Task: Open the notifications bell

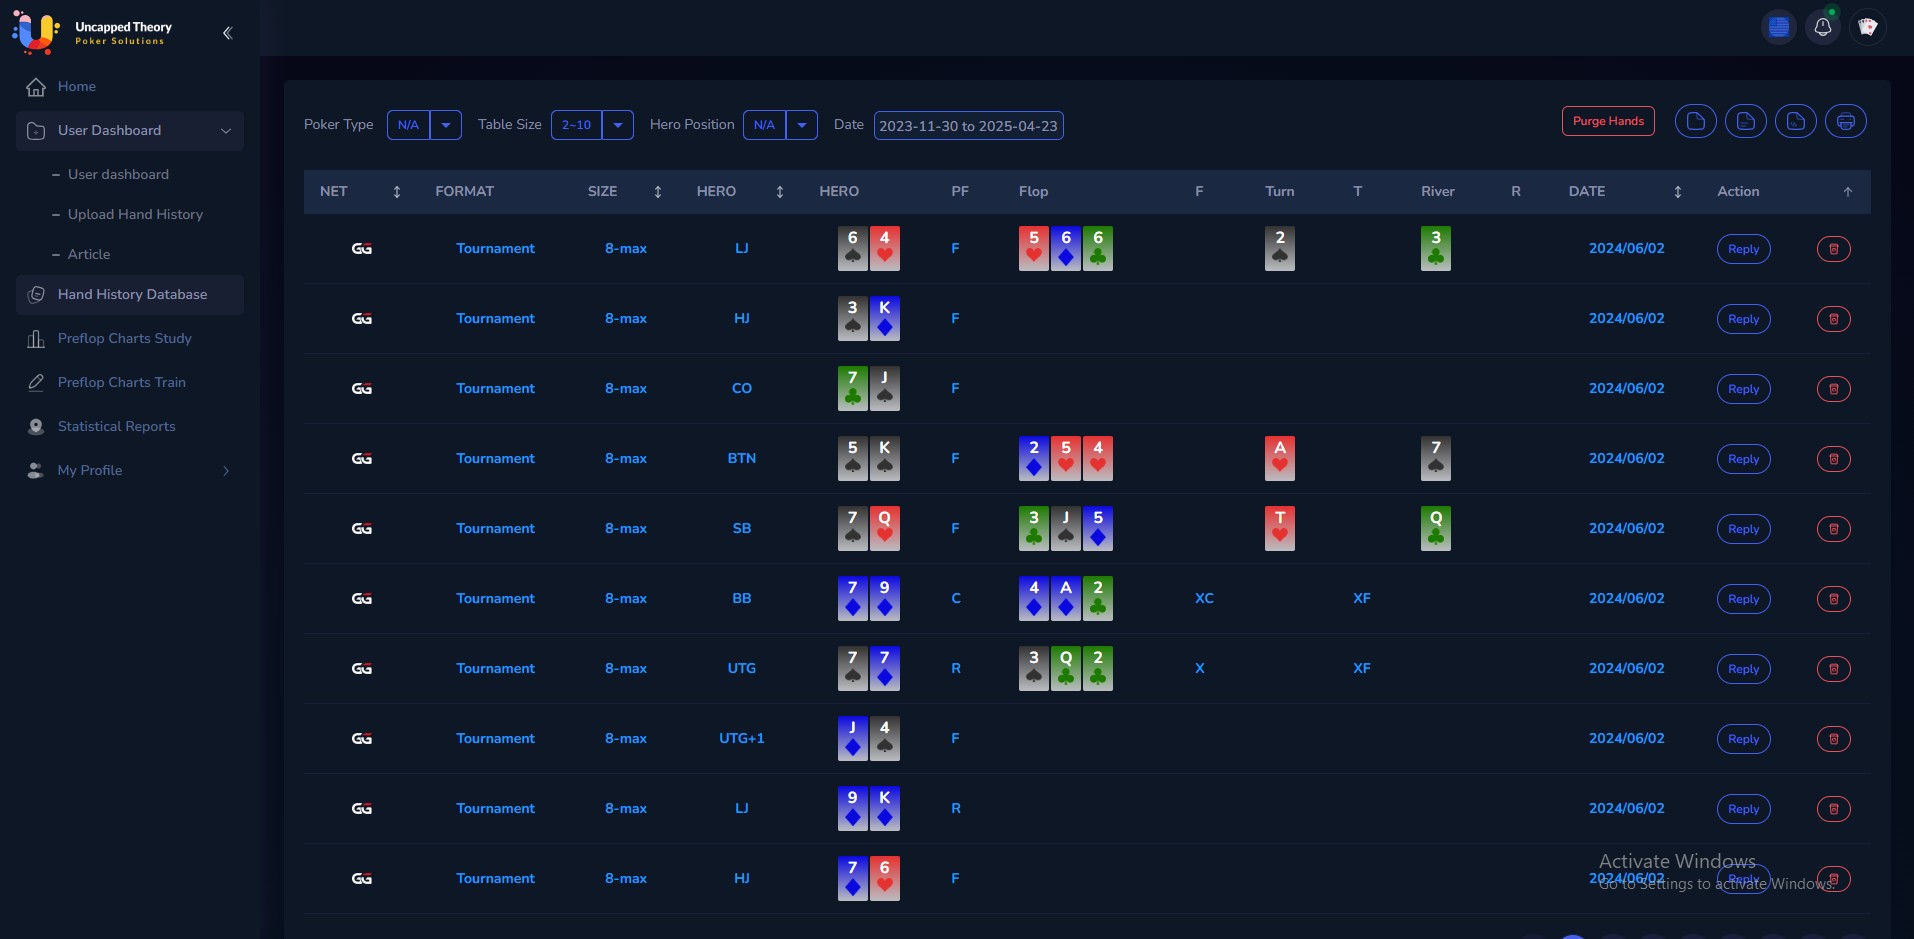Action: click(1823, 27)
